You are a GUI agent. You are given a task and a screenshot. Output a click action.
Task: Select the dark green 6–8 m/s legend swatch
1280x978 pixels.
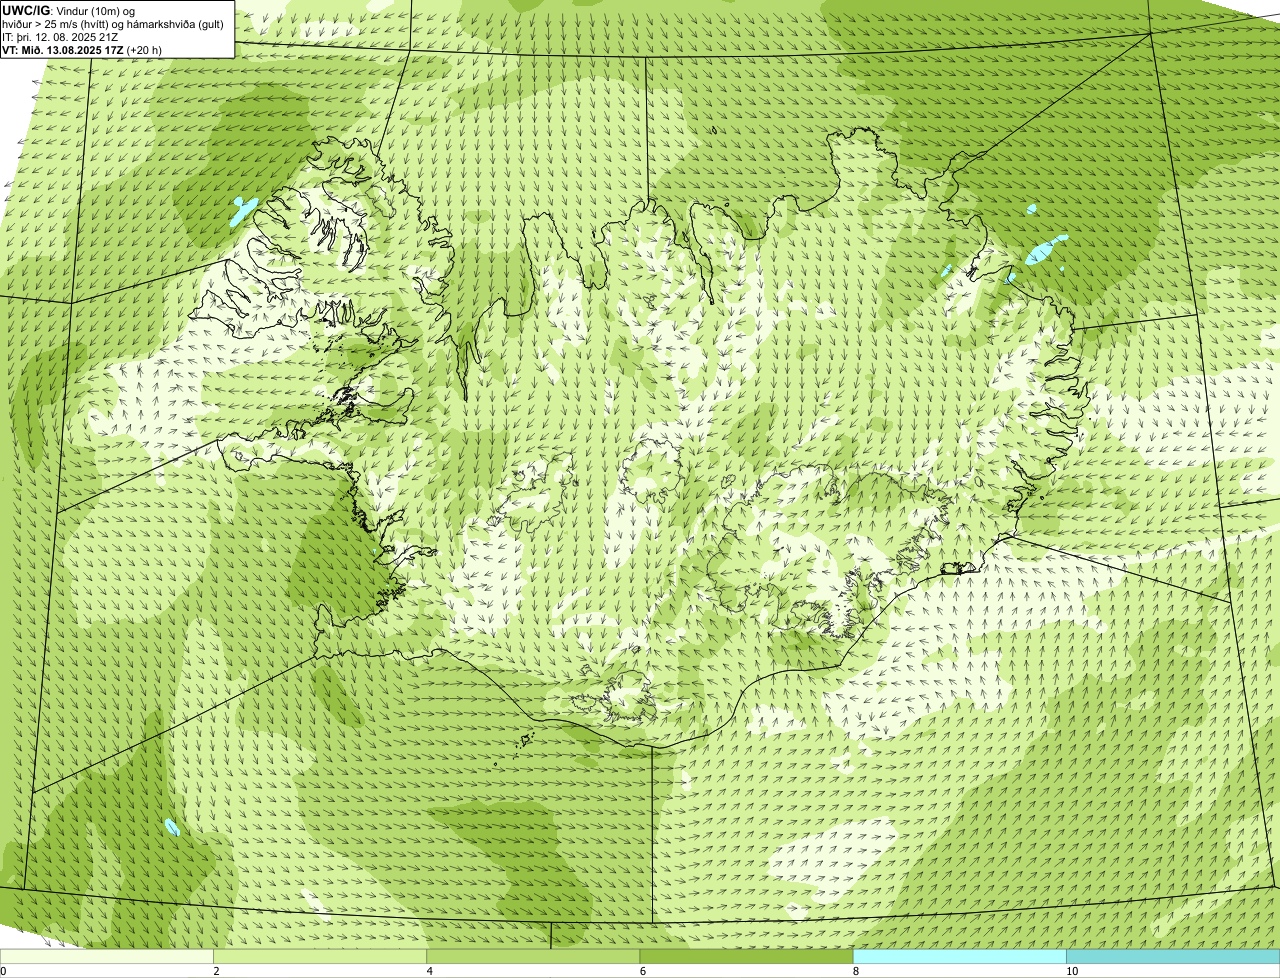(746, 956)
